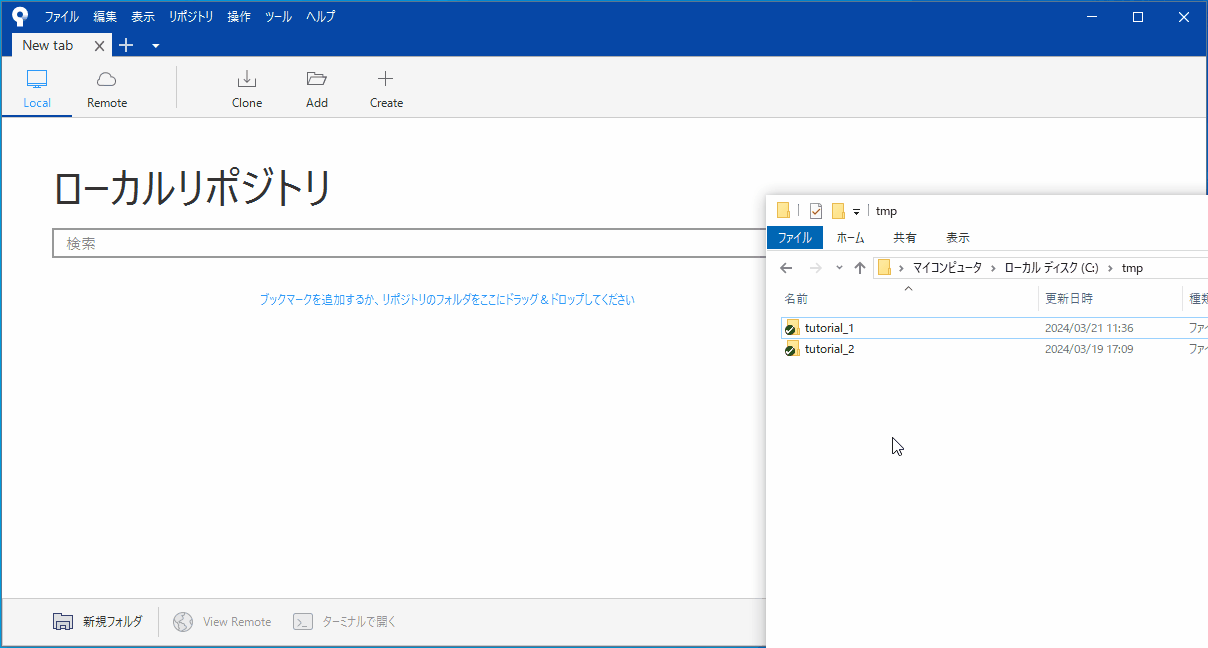Expand the chevron before マイコンピュータ
The height and width of the screenshot is (648, 1208).
[x=901, y=268]
